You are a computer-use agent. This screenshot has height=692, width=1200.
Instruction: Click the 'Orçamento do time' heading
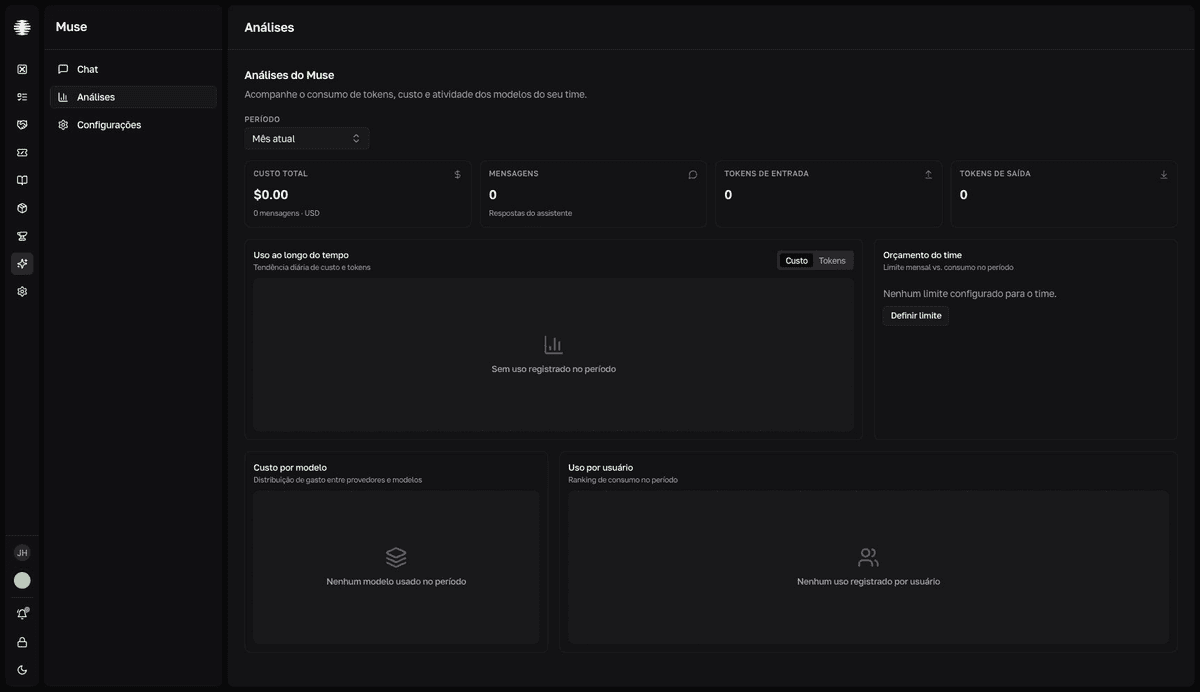[x=922, y=255]
